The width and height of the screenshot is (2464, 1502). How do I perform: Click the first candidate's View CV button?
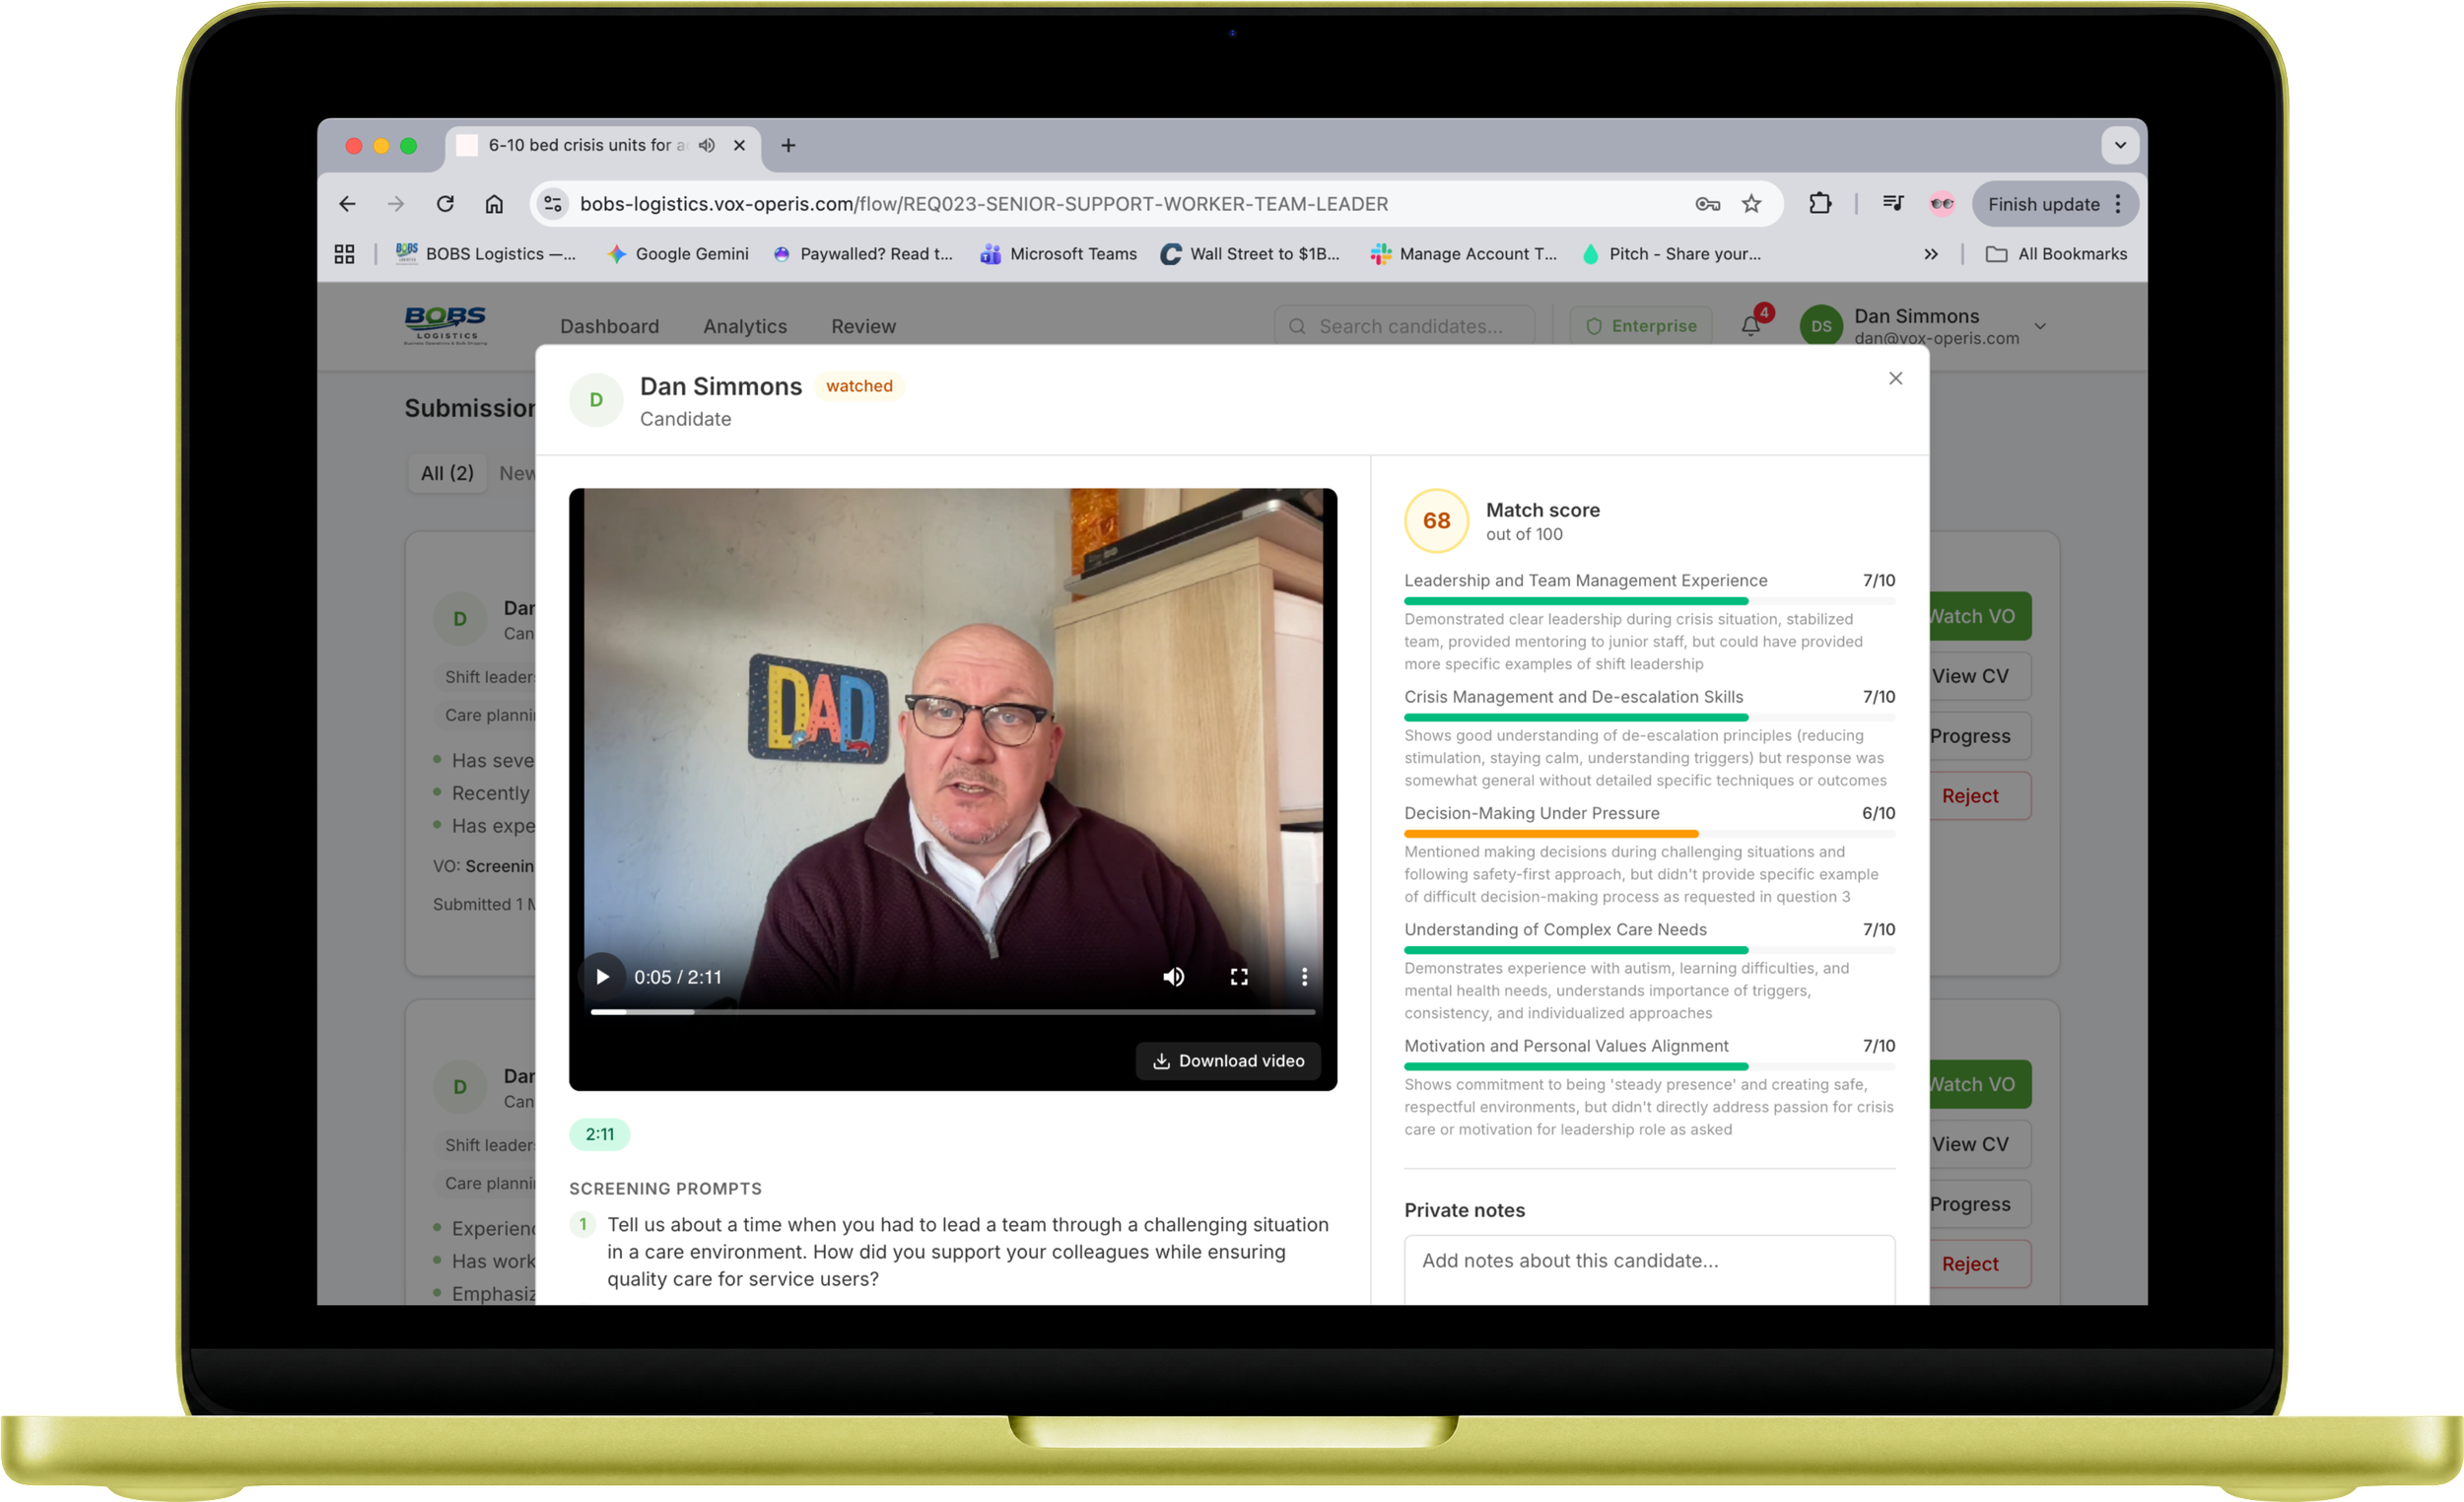point(1979,676)
